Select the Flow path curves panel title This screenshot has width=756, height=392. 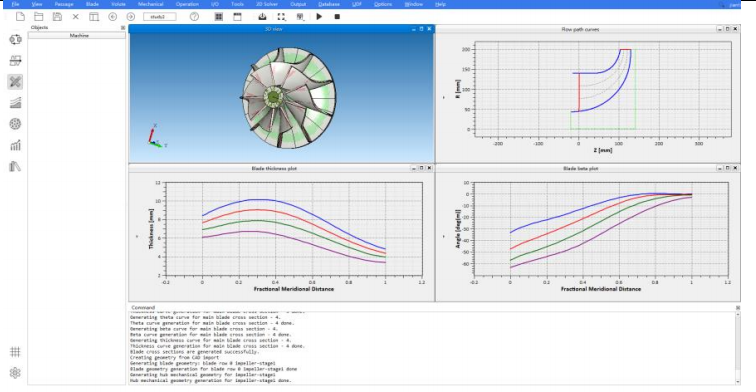tap(580, 29)
